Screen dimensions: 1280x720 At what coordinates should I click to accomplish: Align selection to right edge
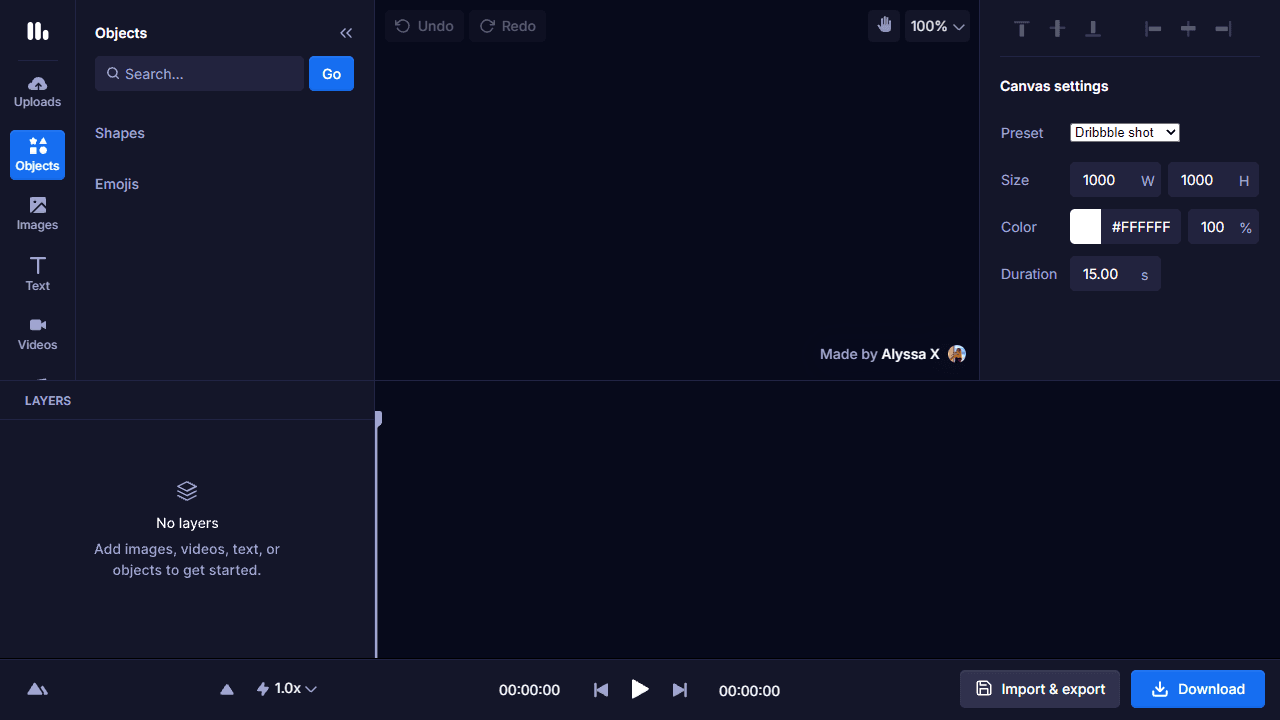tap(1223, 29)
